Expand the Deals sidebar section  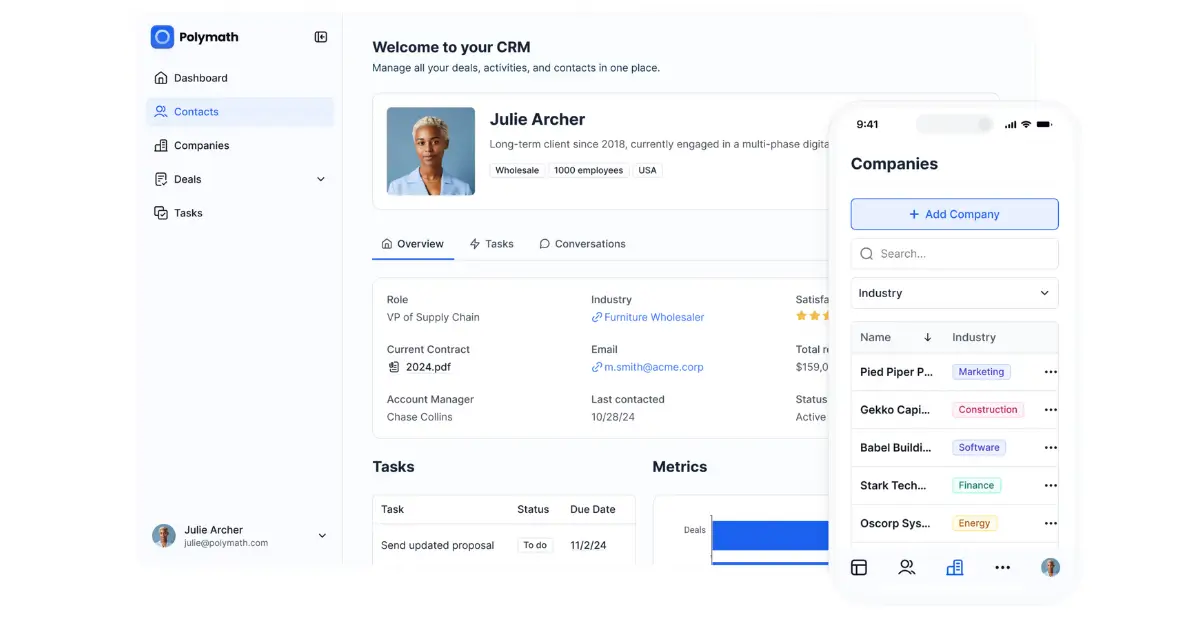(320, 179)
